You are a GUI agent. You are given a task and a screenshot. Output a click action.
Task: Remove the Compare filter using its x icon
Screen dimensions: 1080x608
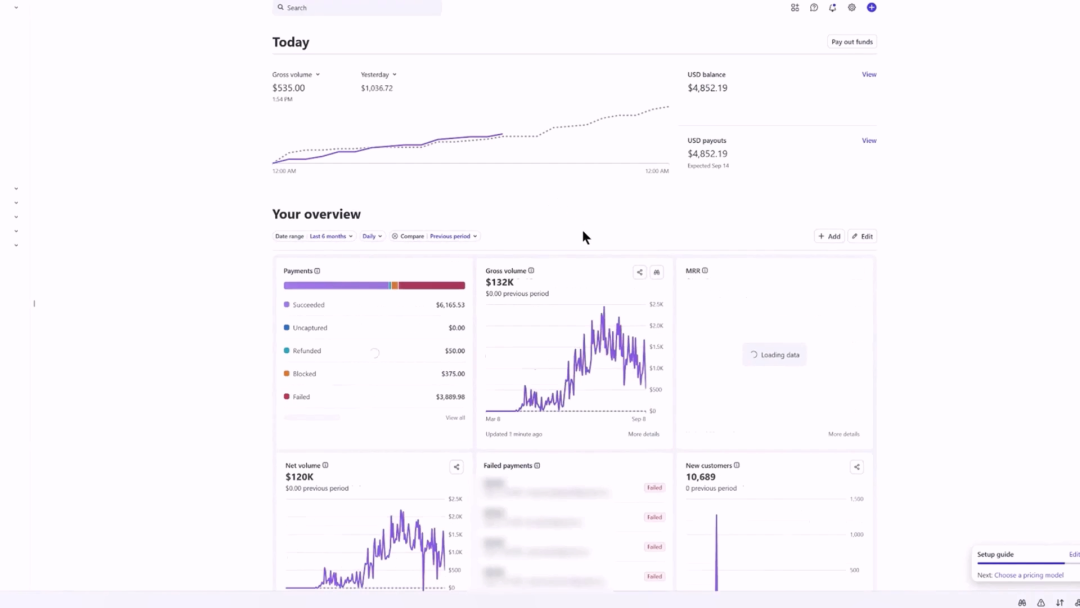pos(395,236)
